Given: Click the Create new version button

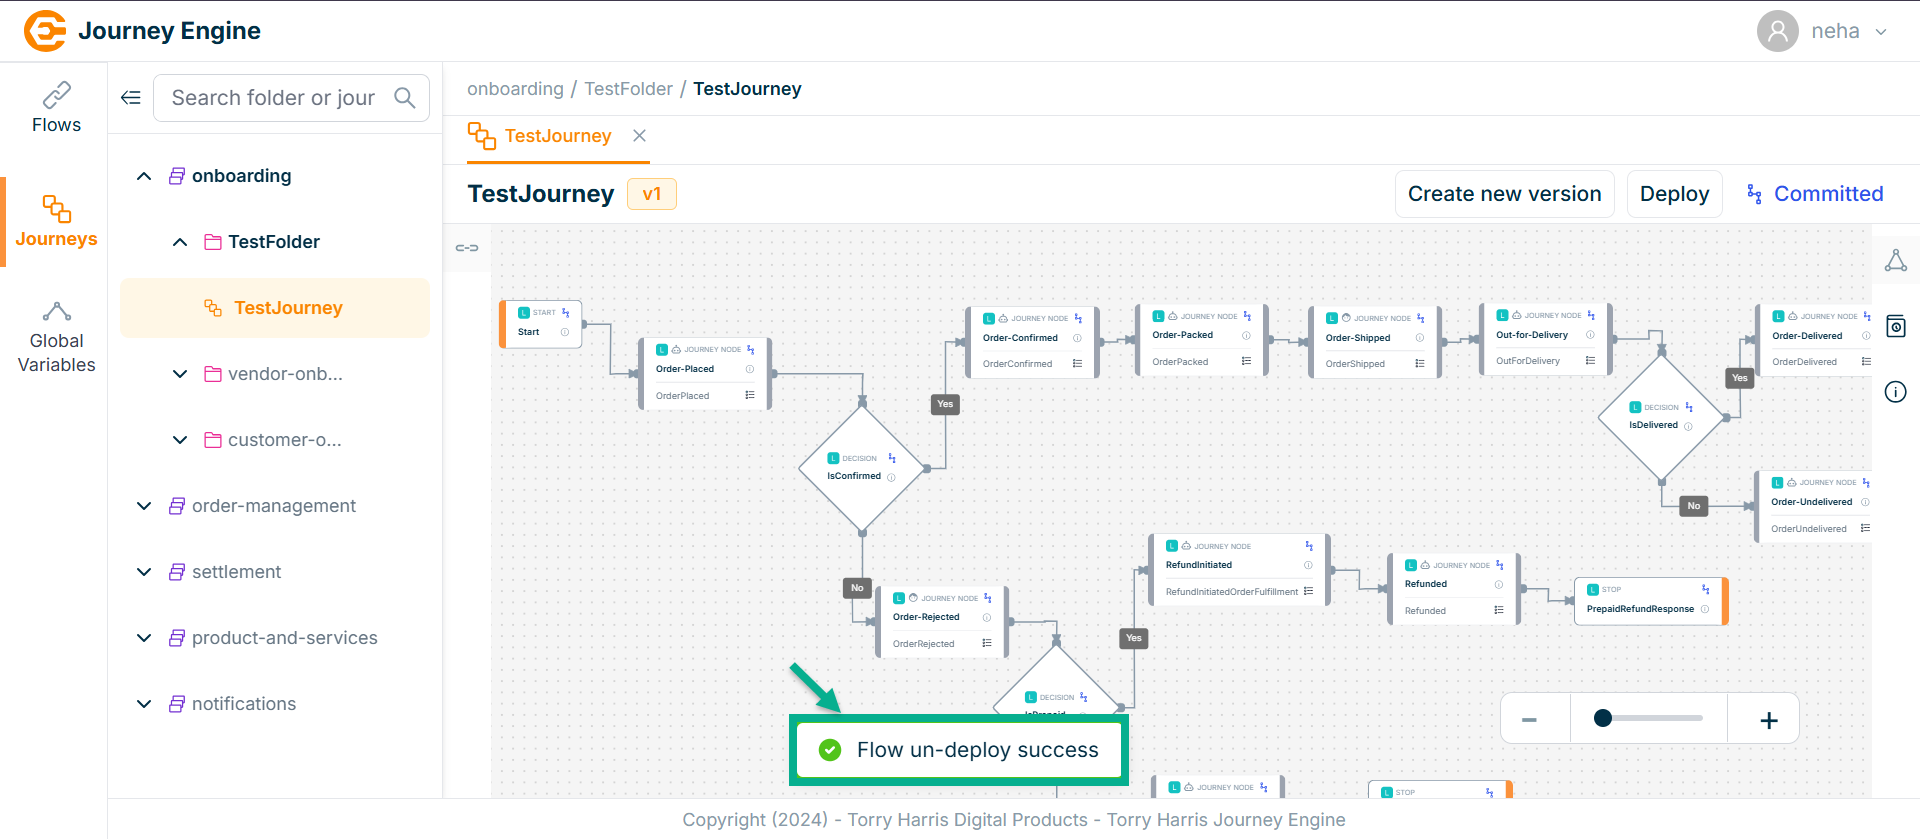Looking at the screenshot, I should pos(1504,194).
